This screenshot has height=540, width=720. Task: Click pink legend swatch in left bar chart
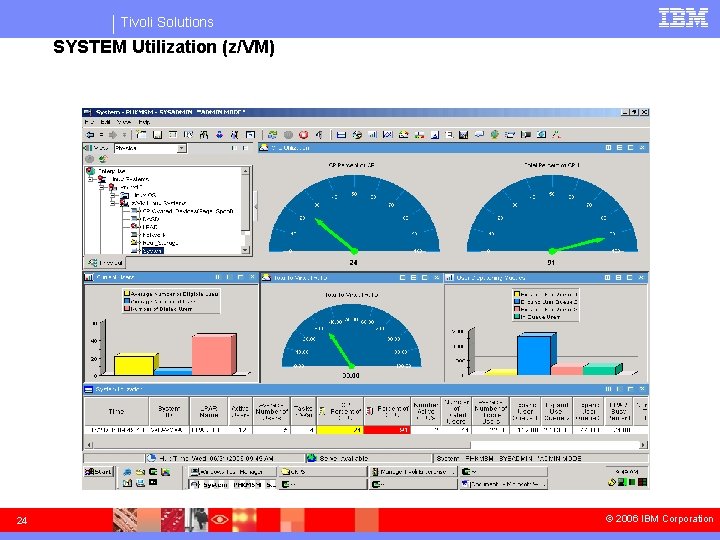(x=127, y=309)
